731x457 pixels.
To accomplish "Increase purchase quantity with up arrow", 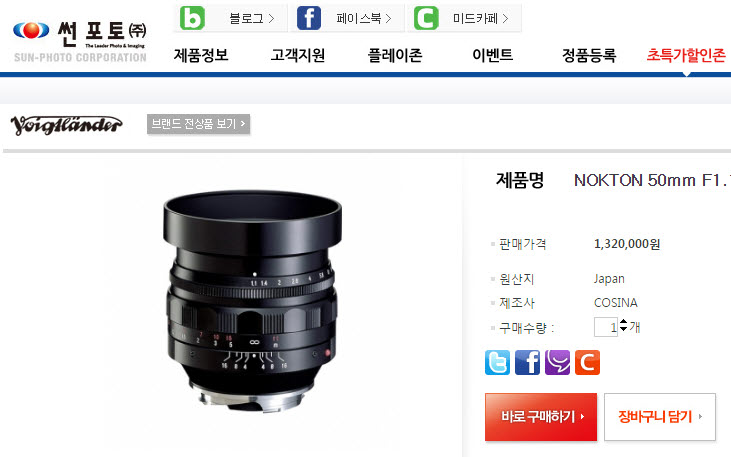I will point(623,322).
